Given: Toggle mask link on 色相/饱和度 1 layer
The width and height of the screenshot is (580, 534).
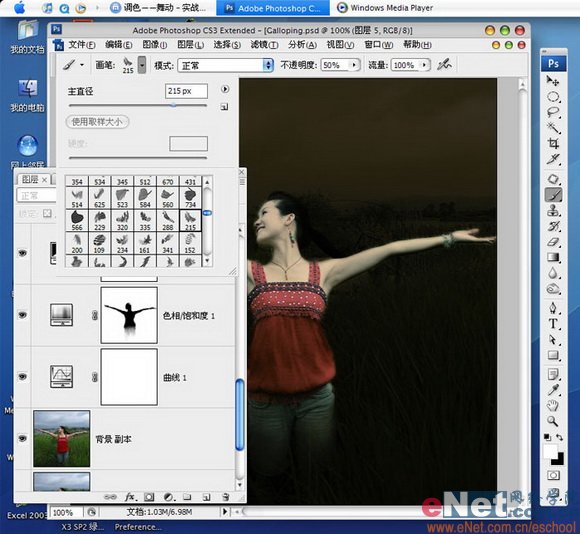Looking at the screenshot, I should point(94,315).
